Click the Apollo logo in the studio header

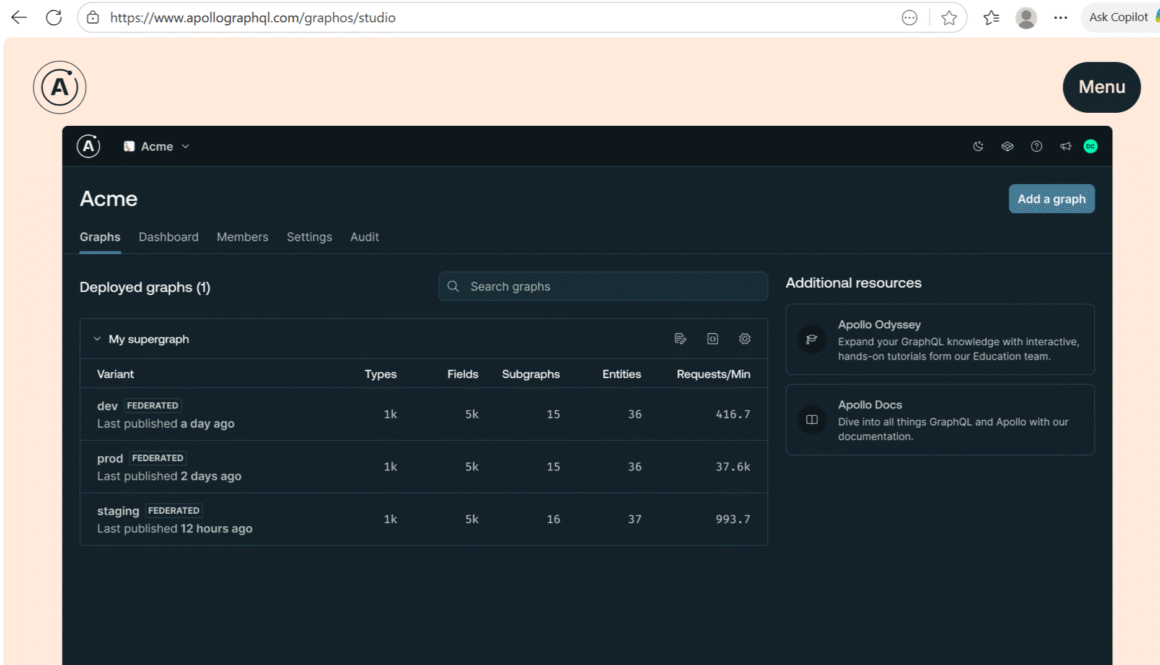89,147
